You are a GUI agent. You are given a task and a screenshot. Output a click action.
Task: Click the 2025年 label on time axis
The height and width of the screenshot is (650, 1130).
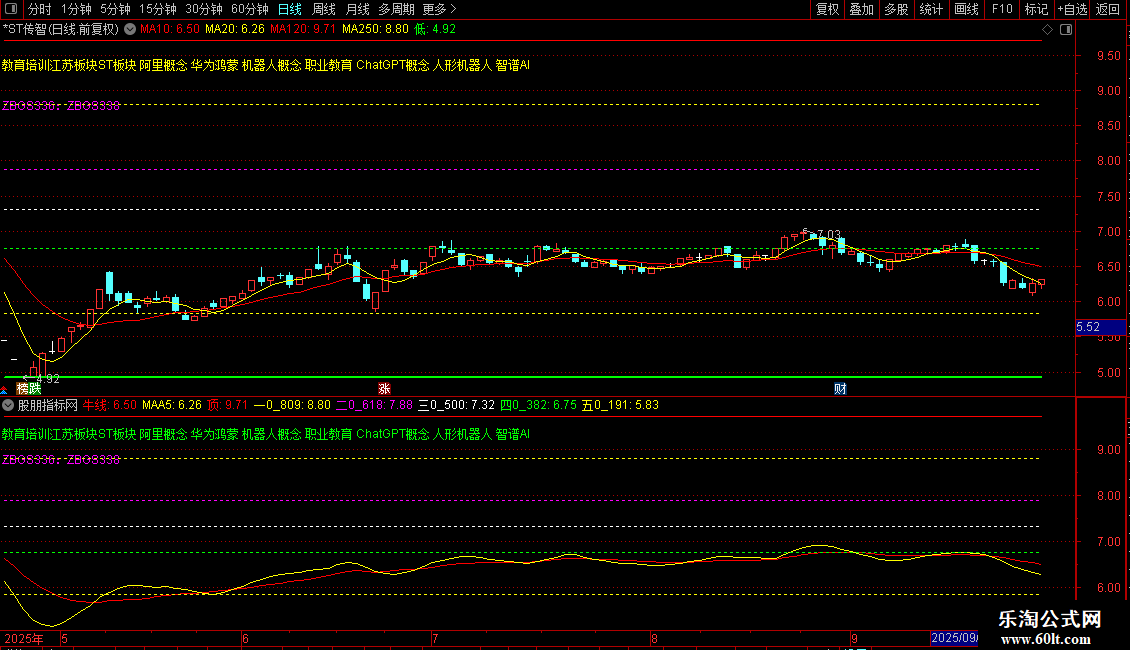24,639
